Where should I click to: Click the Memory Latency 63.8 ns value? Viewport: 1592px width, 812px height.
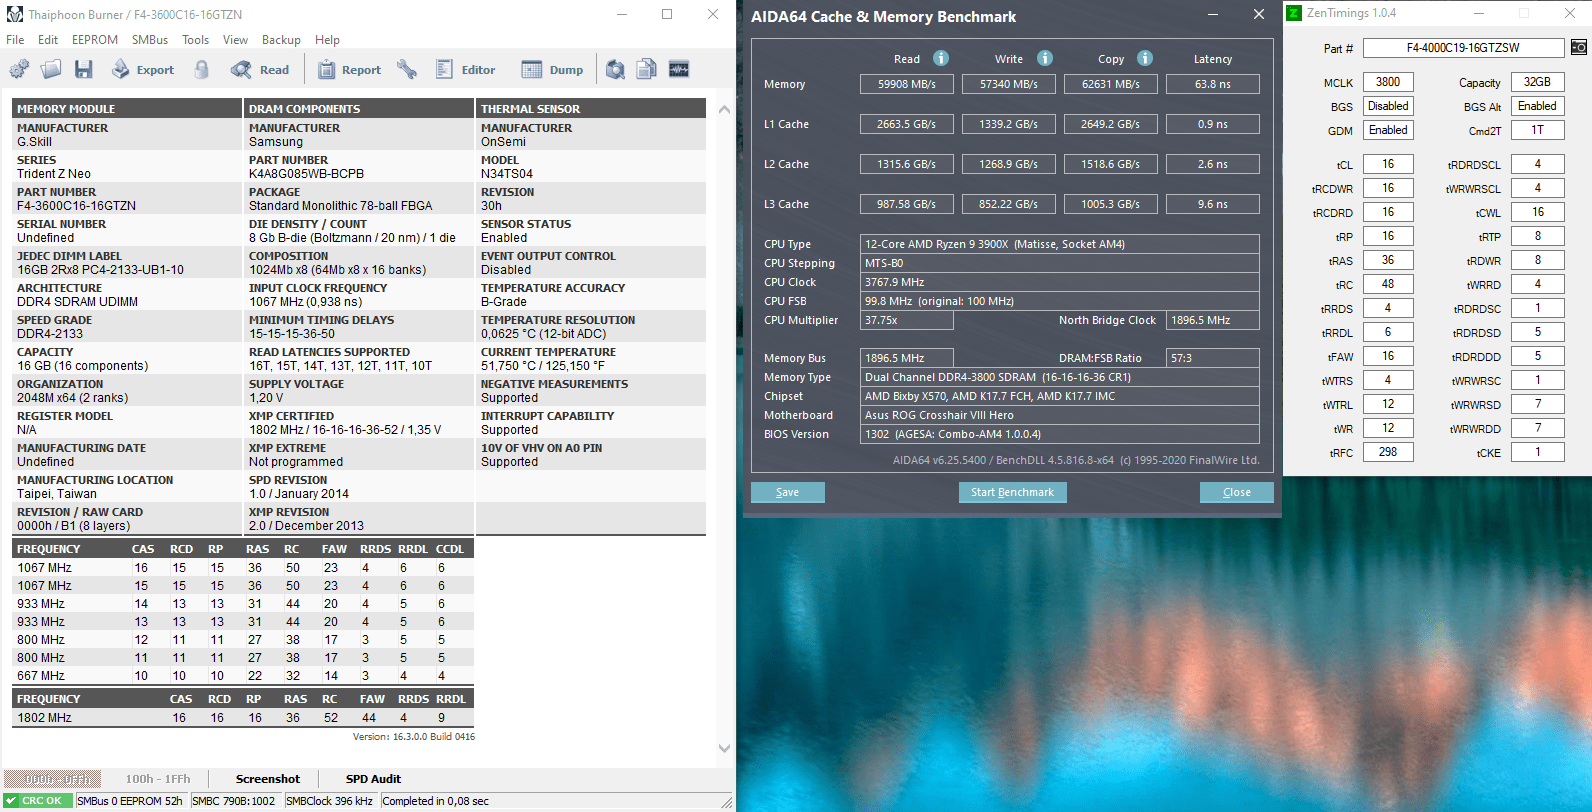pyautogui.click(x=1213, y=84)
